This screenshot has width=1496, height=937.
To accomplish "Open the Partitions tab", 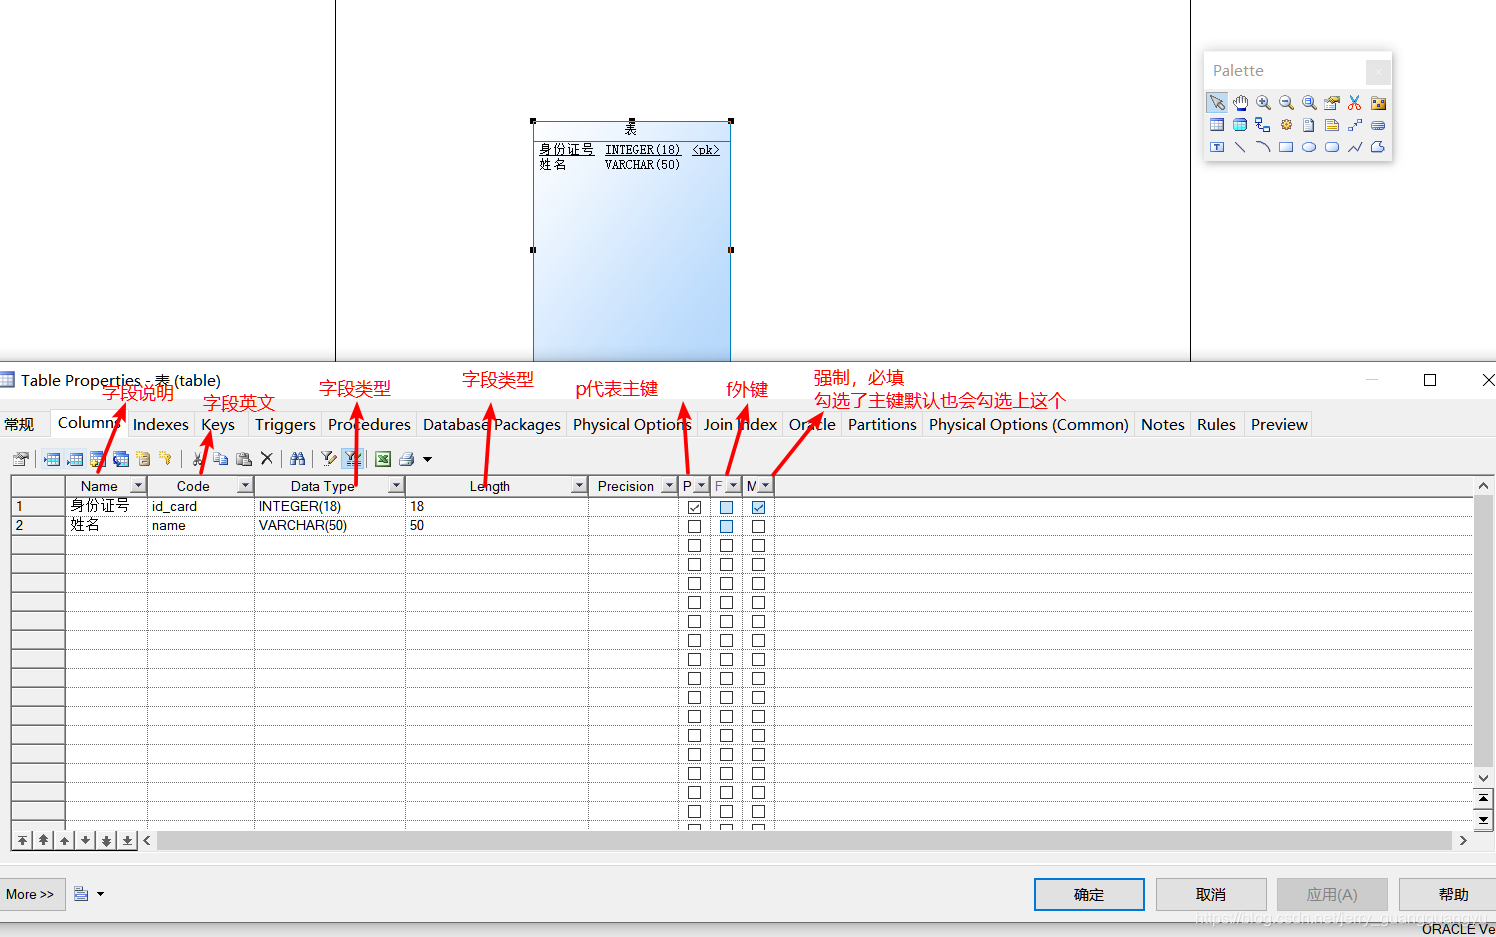I will click(x=882, y=424).
